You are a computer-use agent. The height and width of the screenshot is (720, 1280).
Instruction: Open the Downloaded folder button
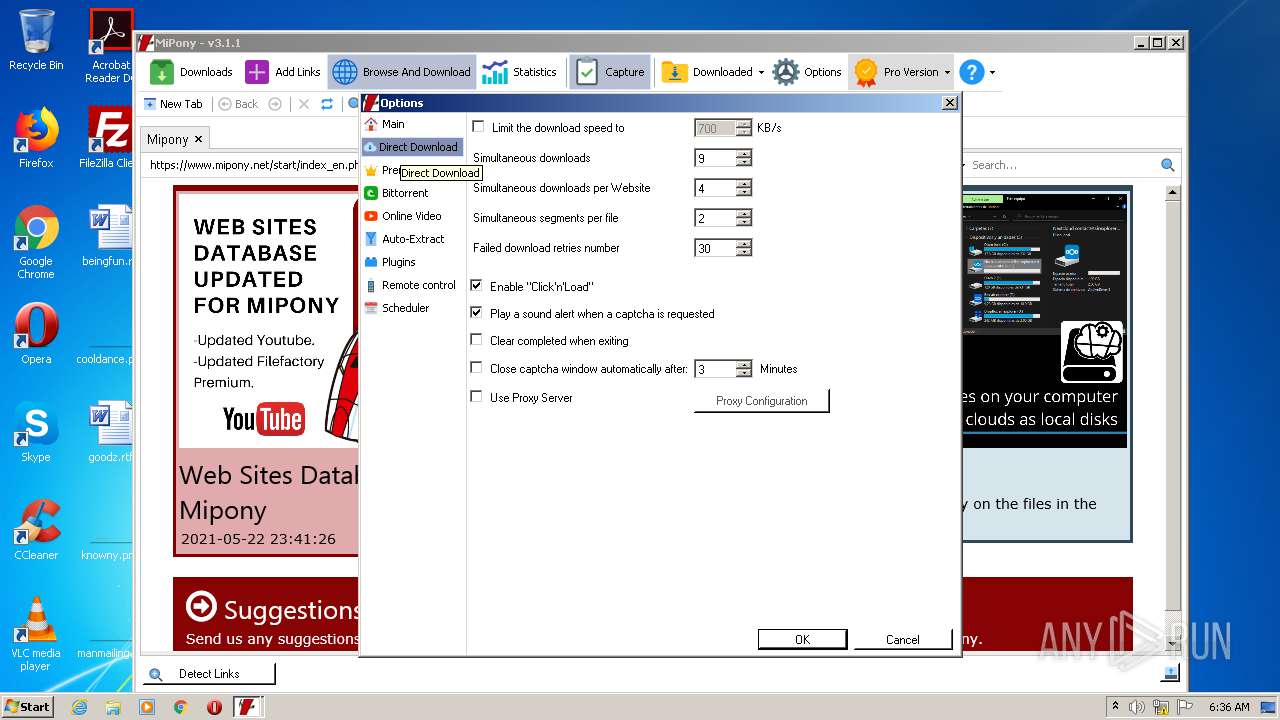pos(707,72)
